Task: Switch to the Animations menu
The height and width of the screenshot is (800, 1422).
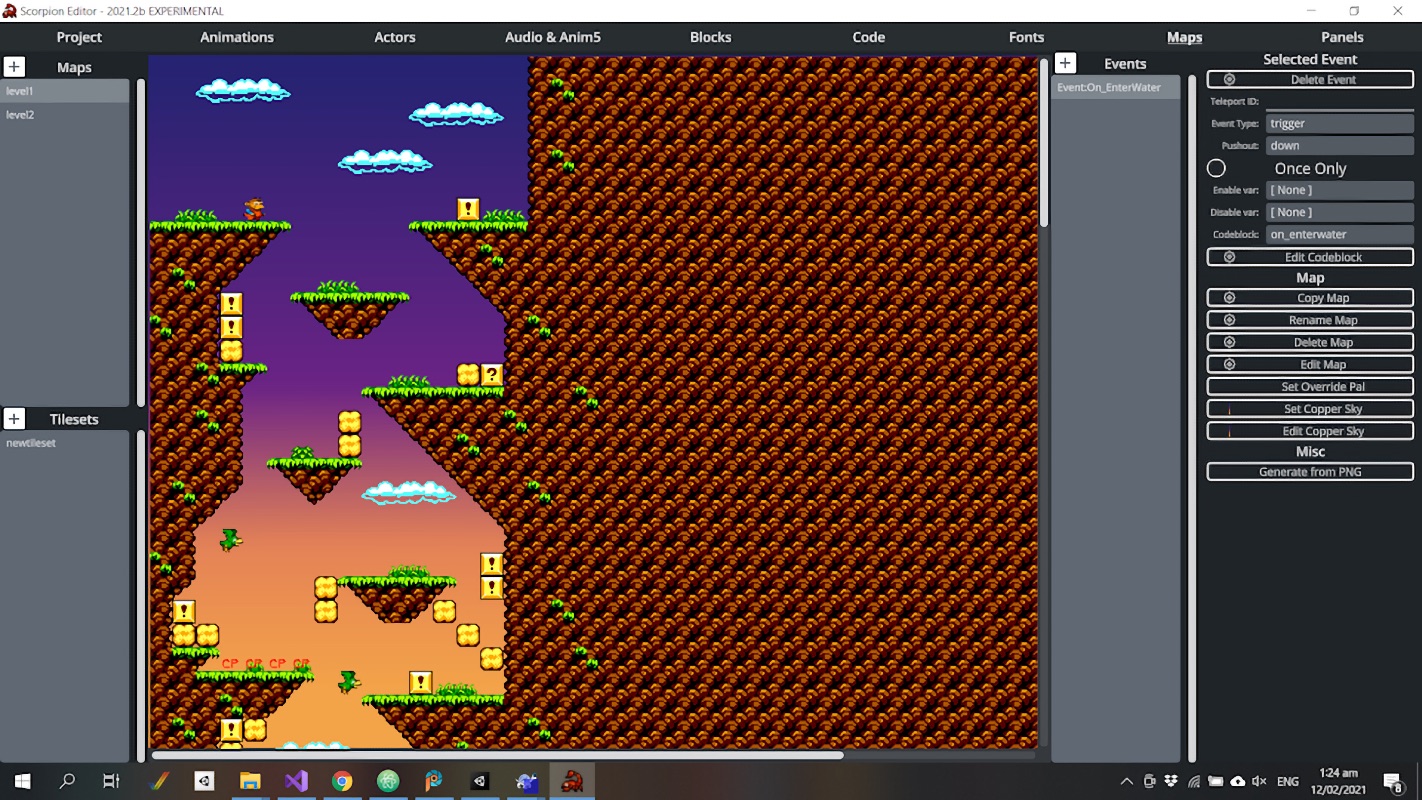Action: tap(236, 37)
